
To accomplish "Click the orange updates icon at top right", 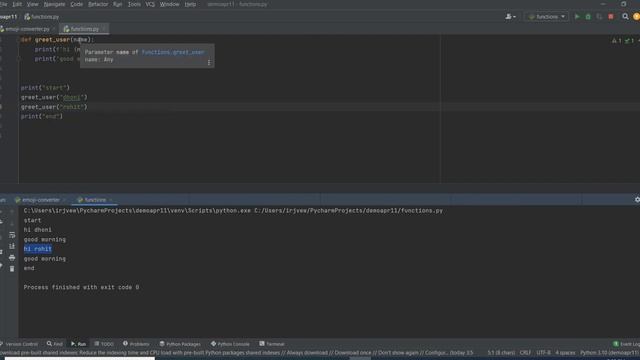I will click(x=636, y=17).
